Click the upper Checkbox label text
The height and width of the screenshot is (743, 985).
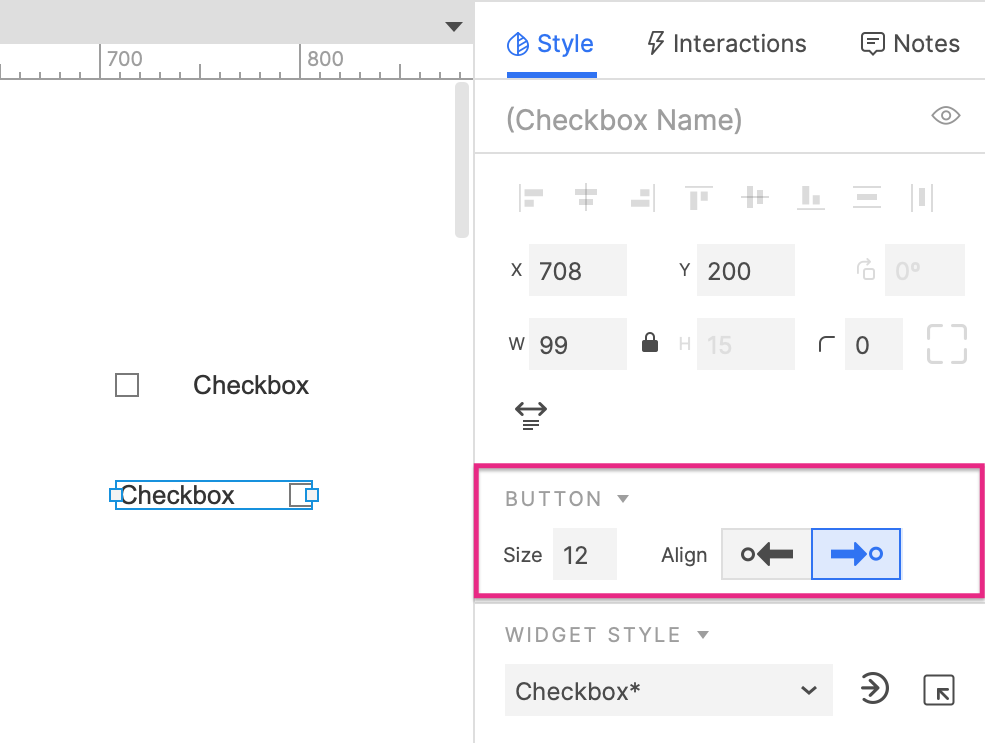click(251, 385)
